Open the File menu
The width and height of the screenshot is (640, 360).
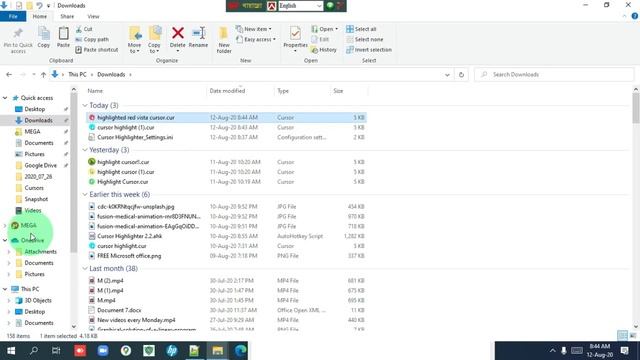(x=13, y=16)
